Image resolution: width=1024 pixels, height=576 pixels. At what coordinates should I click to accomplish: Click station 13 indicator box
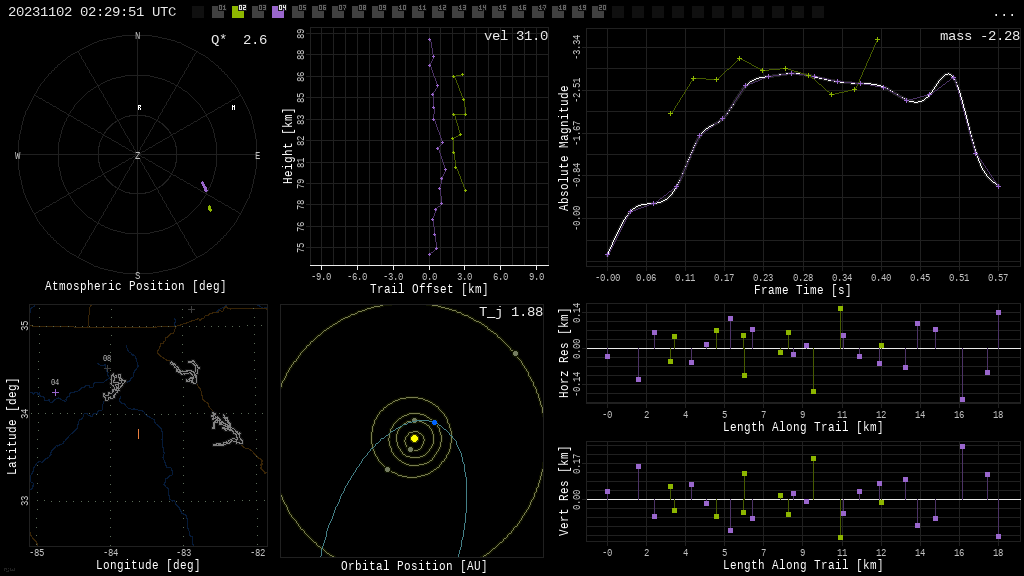[458, 12]
